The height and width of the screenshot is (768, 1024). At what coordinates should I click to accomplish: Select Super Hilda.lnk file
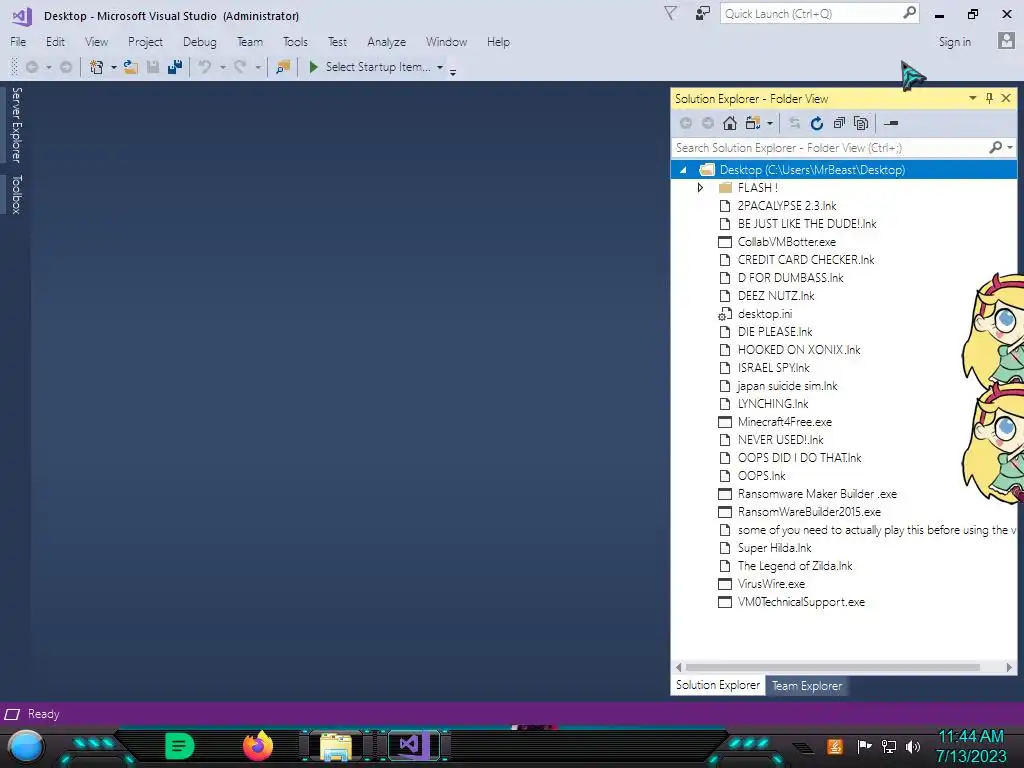pos(775,548)
